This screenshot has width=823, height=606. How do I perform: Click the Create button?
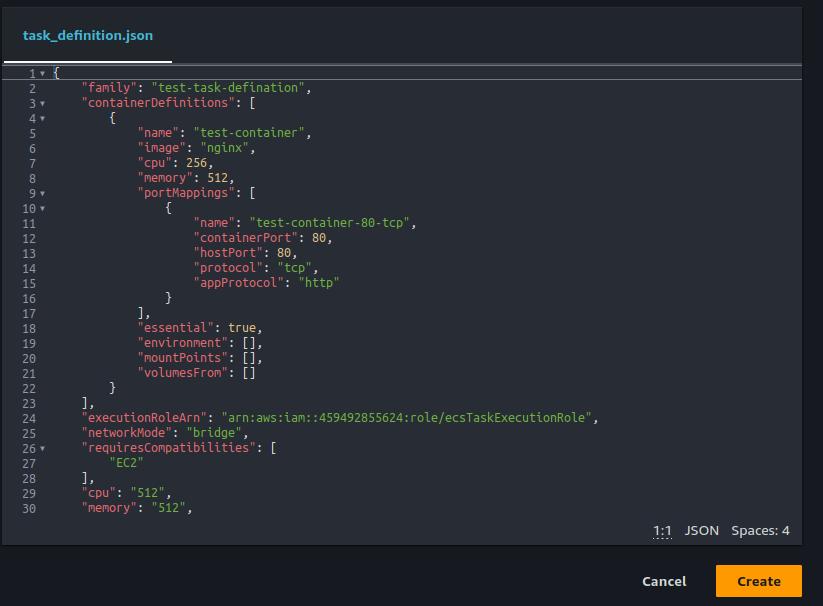[758, 581]
